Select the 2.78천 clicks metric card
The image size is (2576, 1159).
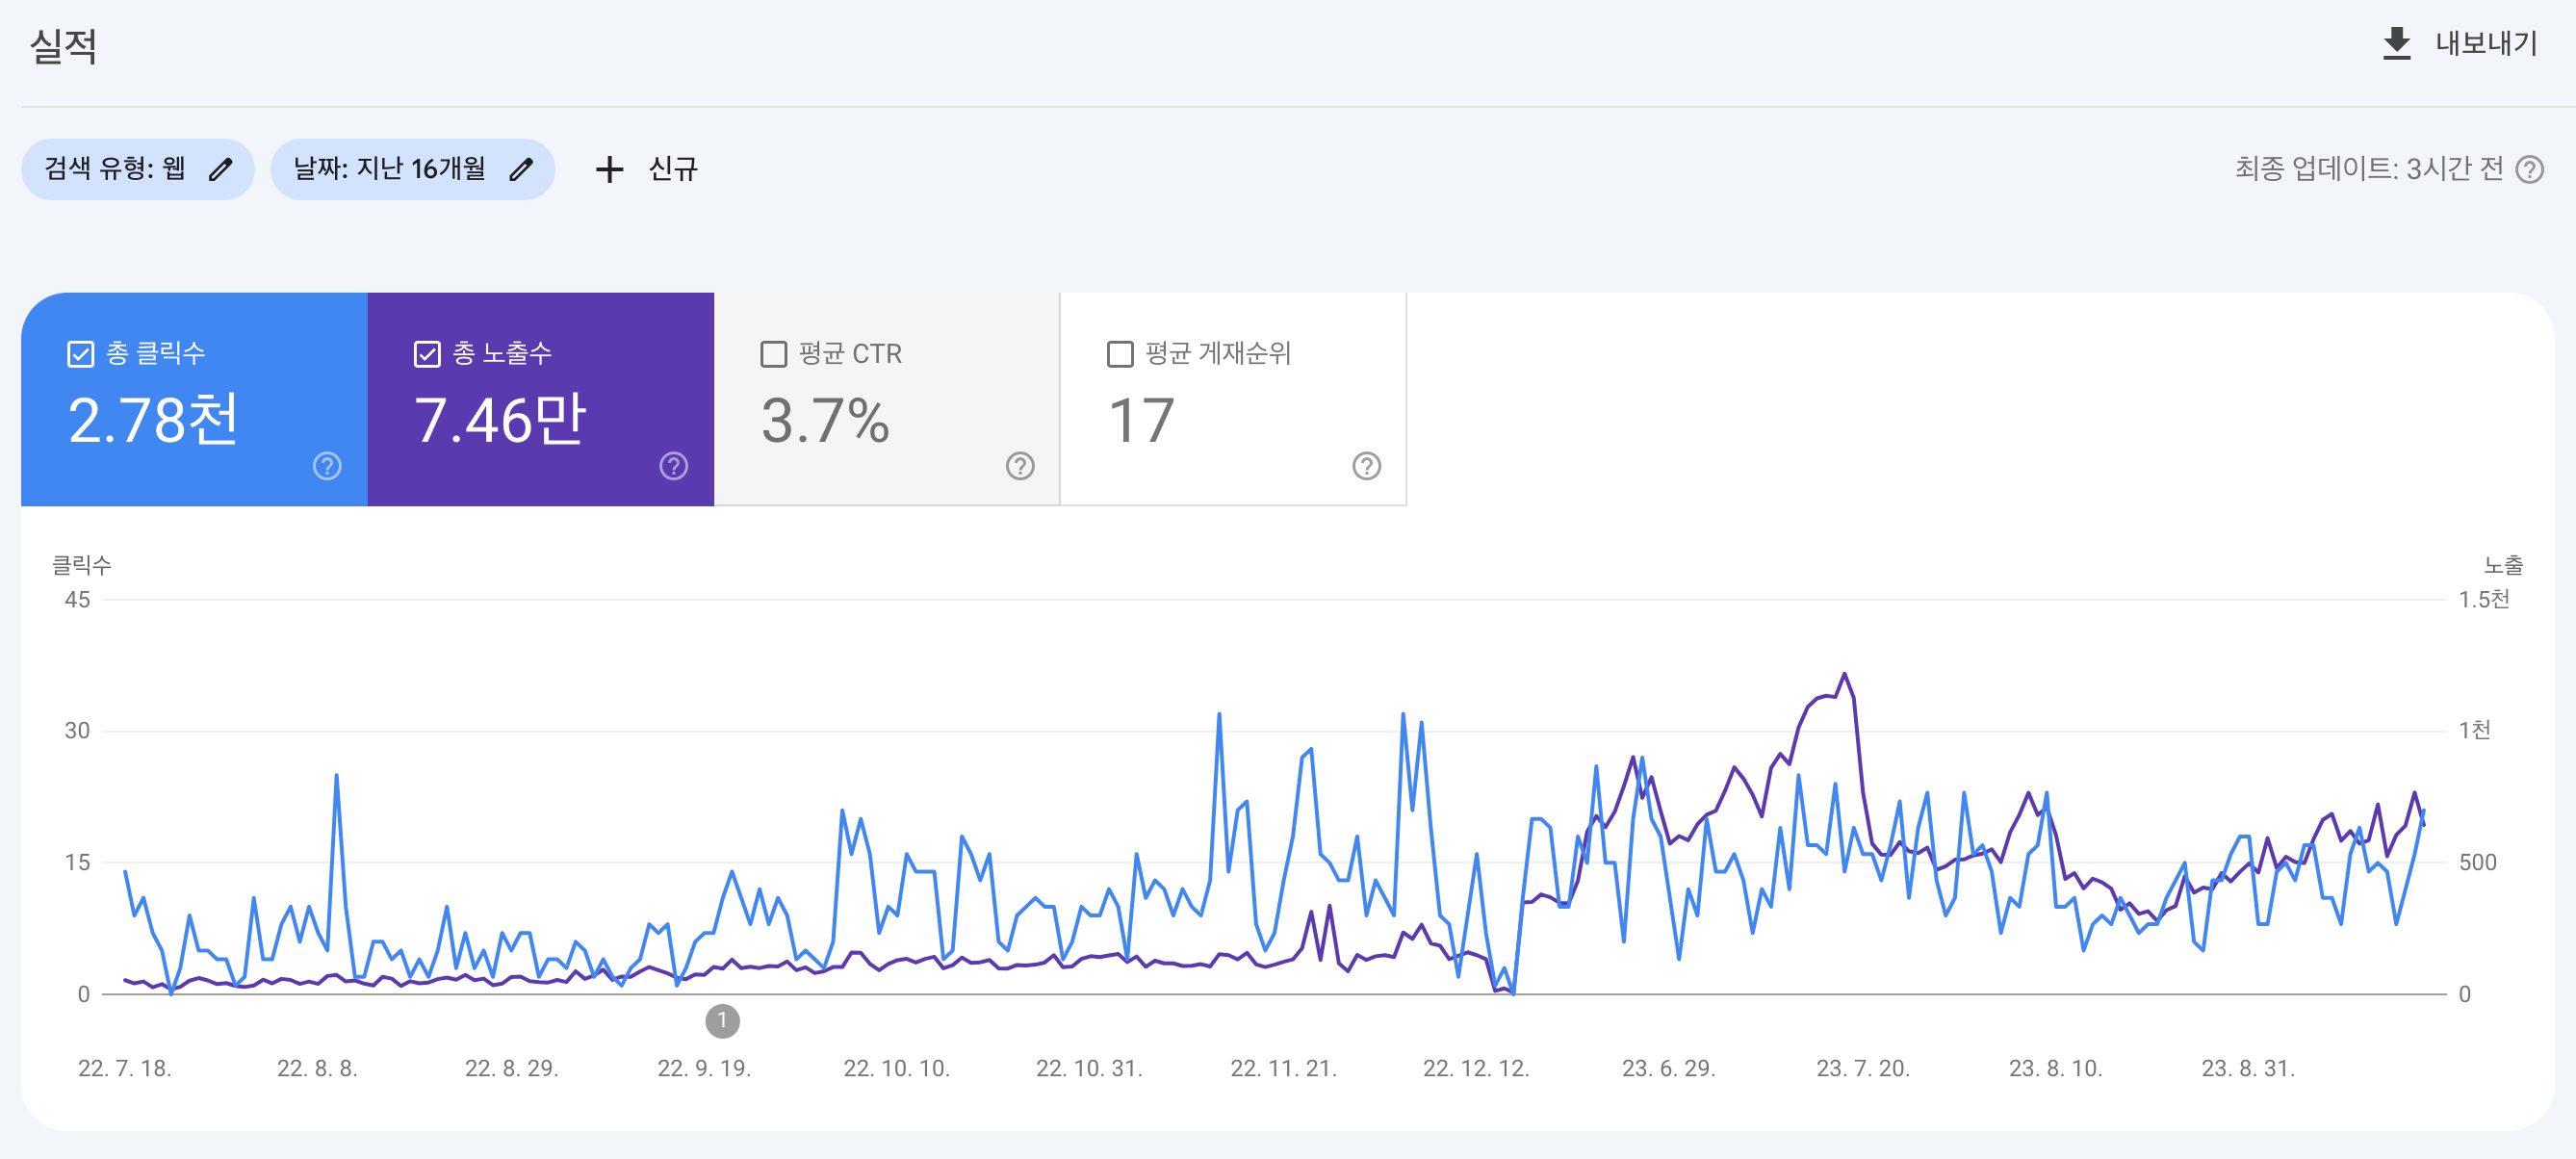(x=153, y=420)
